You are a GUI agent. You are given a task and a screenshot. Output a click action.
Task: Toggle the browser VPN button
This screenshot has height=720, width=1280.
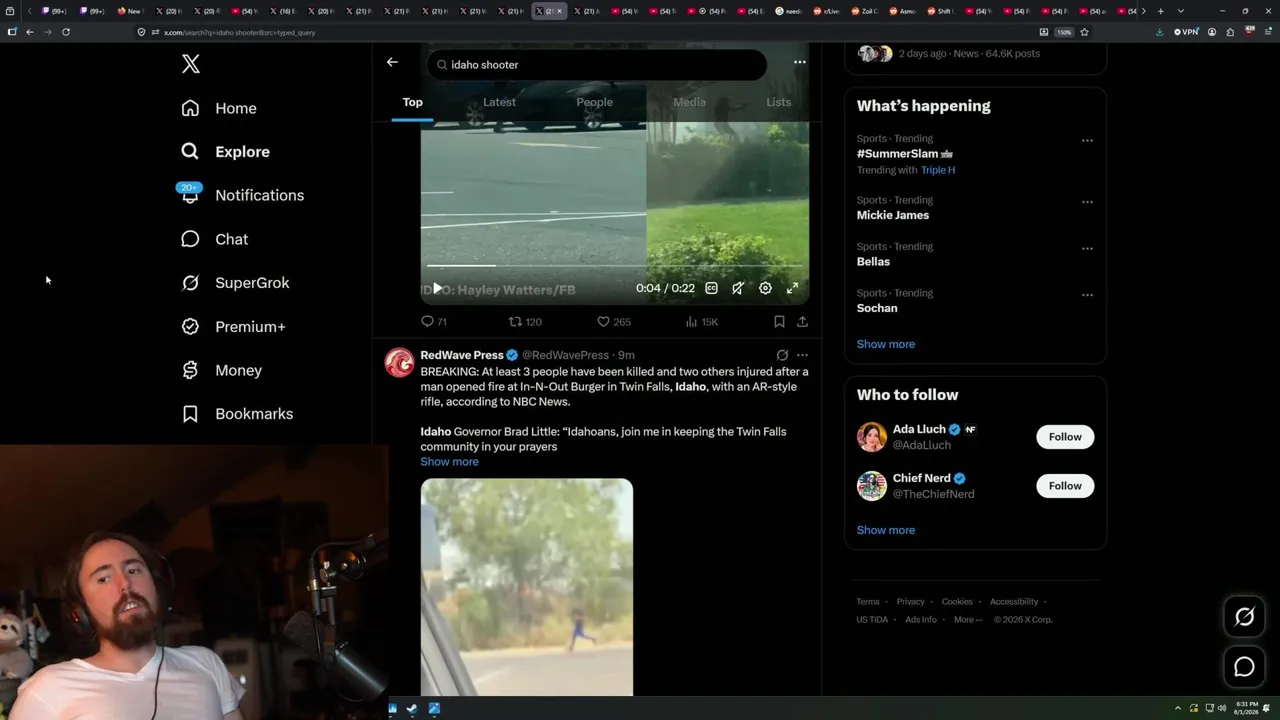[1186, 32]
